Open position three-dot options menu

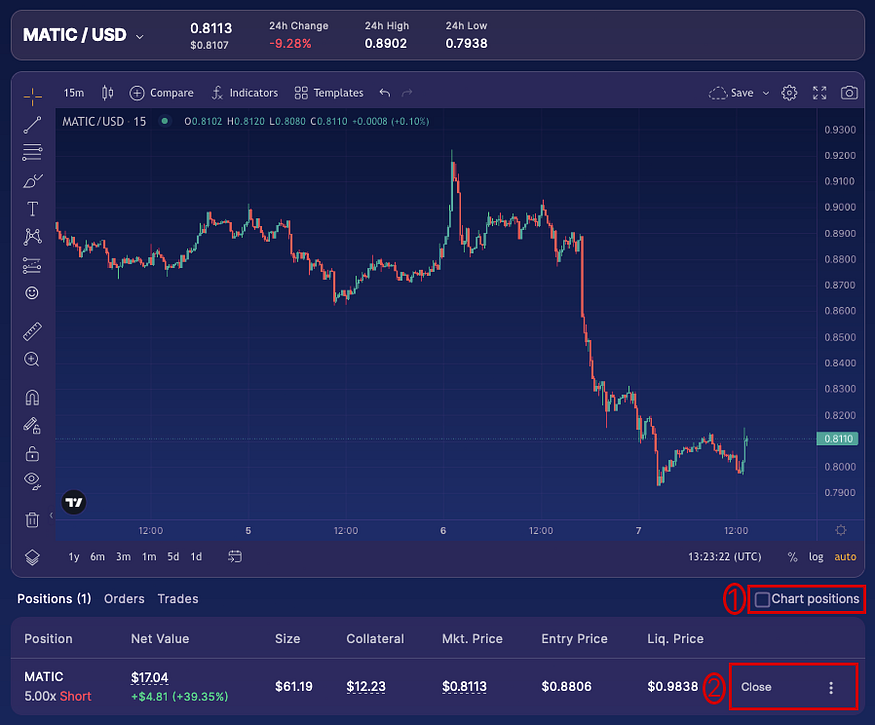(831, 688)
